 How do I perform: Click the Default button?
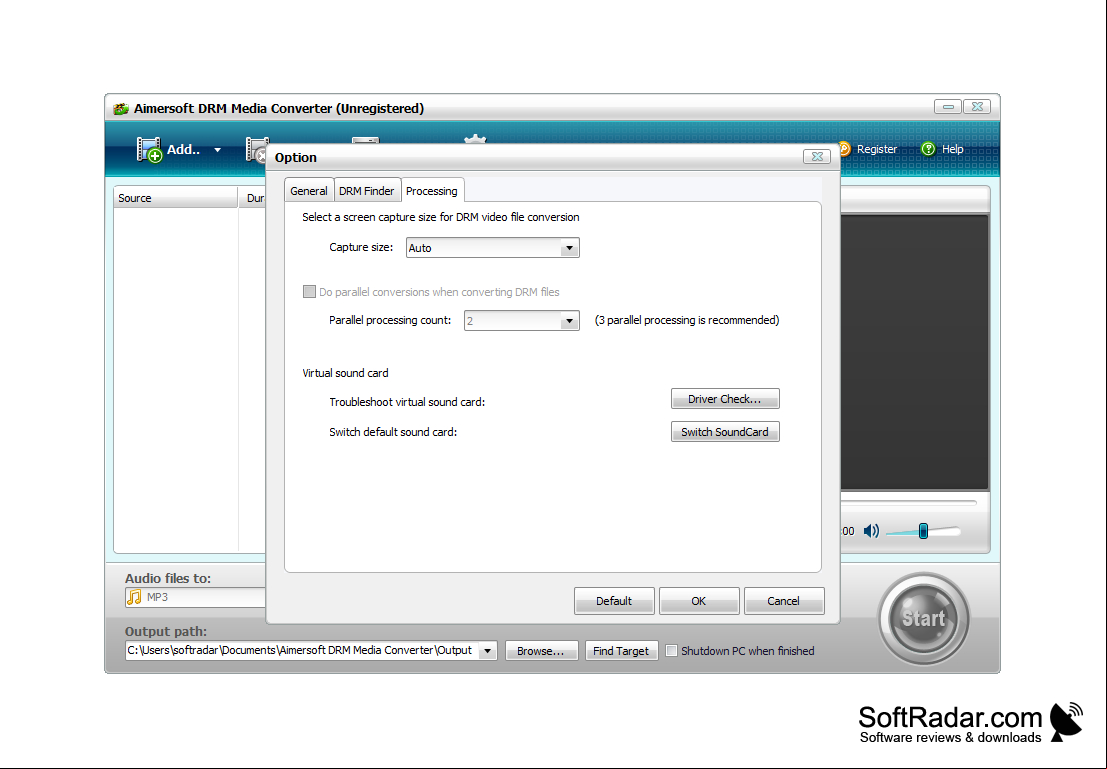coord(614,601)
